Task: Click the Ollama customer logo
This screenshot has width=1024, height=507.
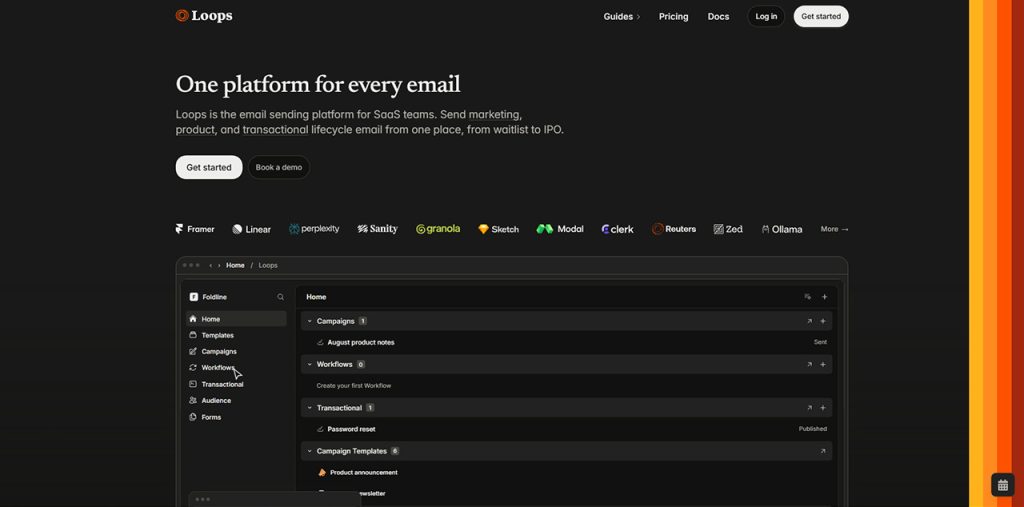Action: 782,229
